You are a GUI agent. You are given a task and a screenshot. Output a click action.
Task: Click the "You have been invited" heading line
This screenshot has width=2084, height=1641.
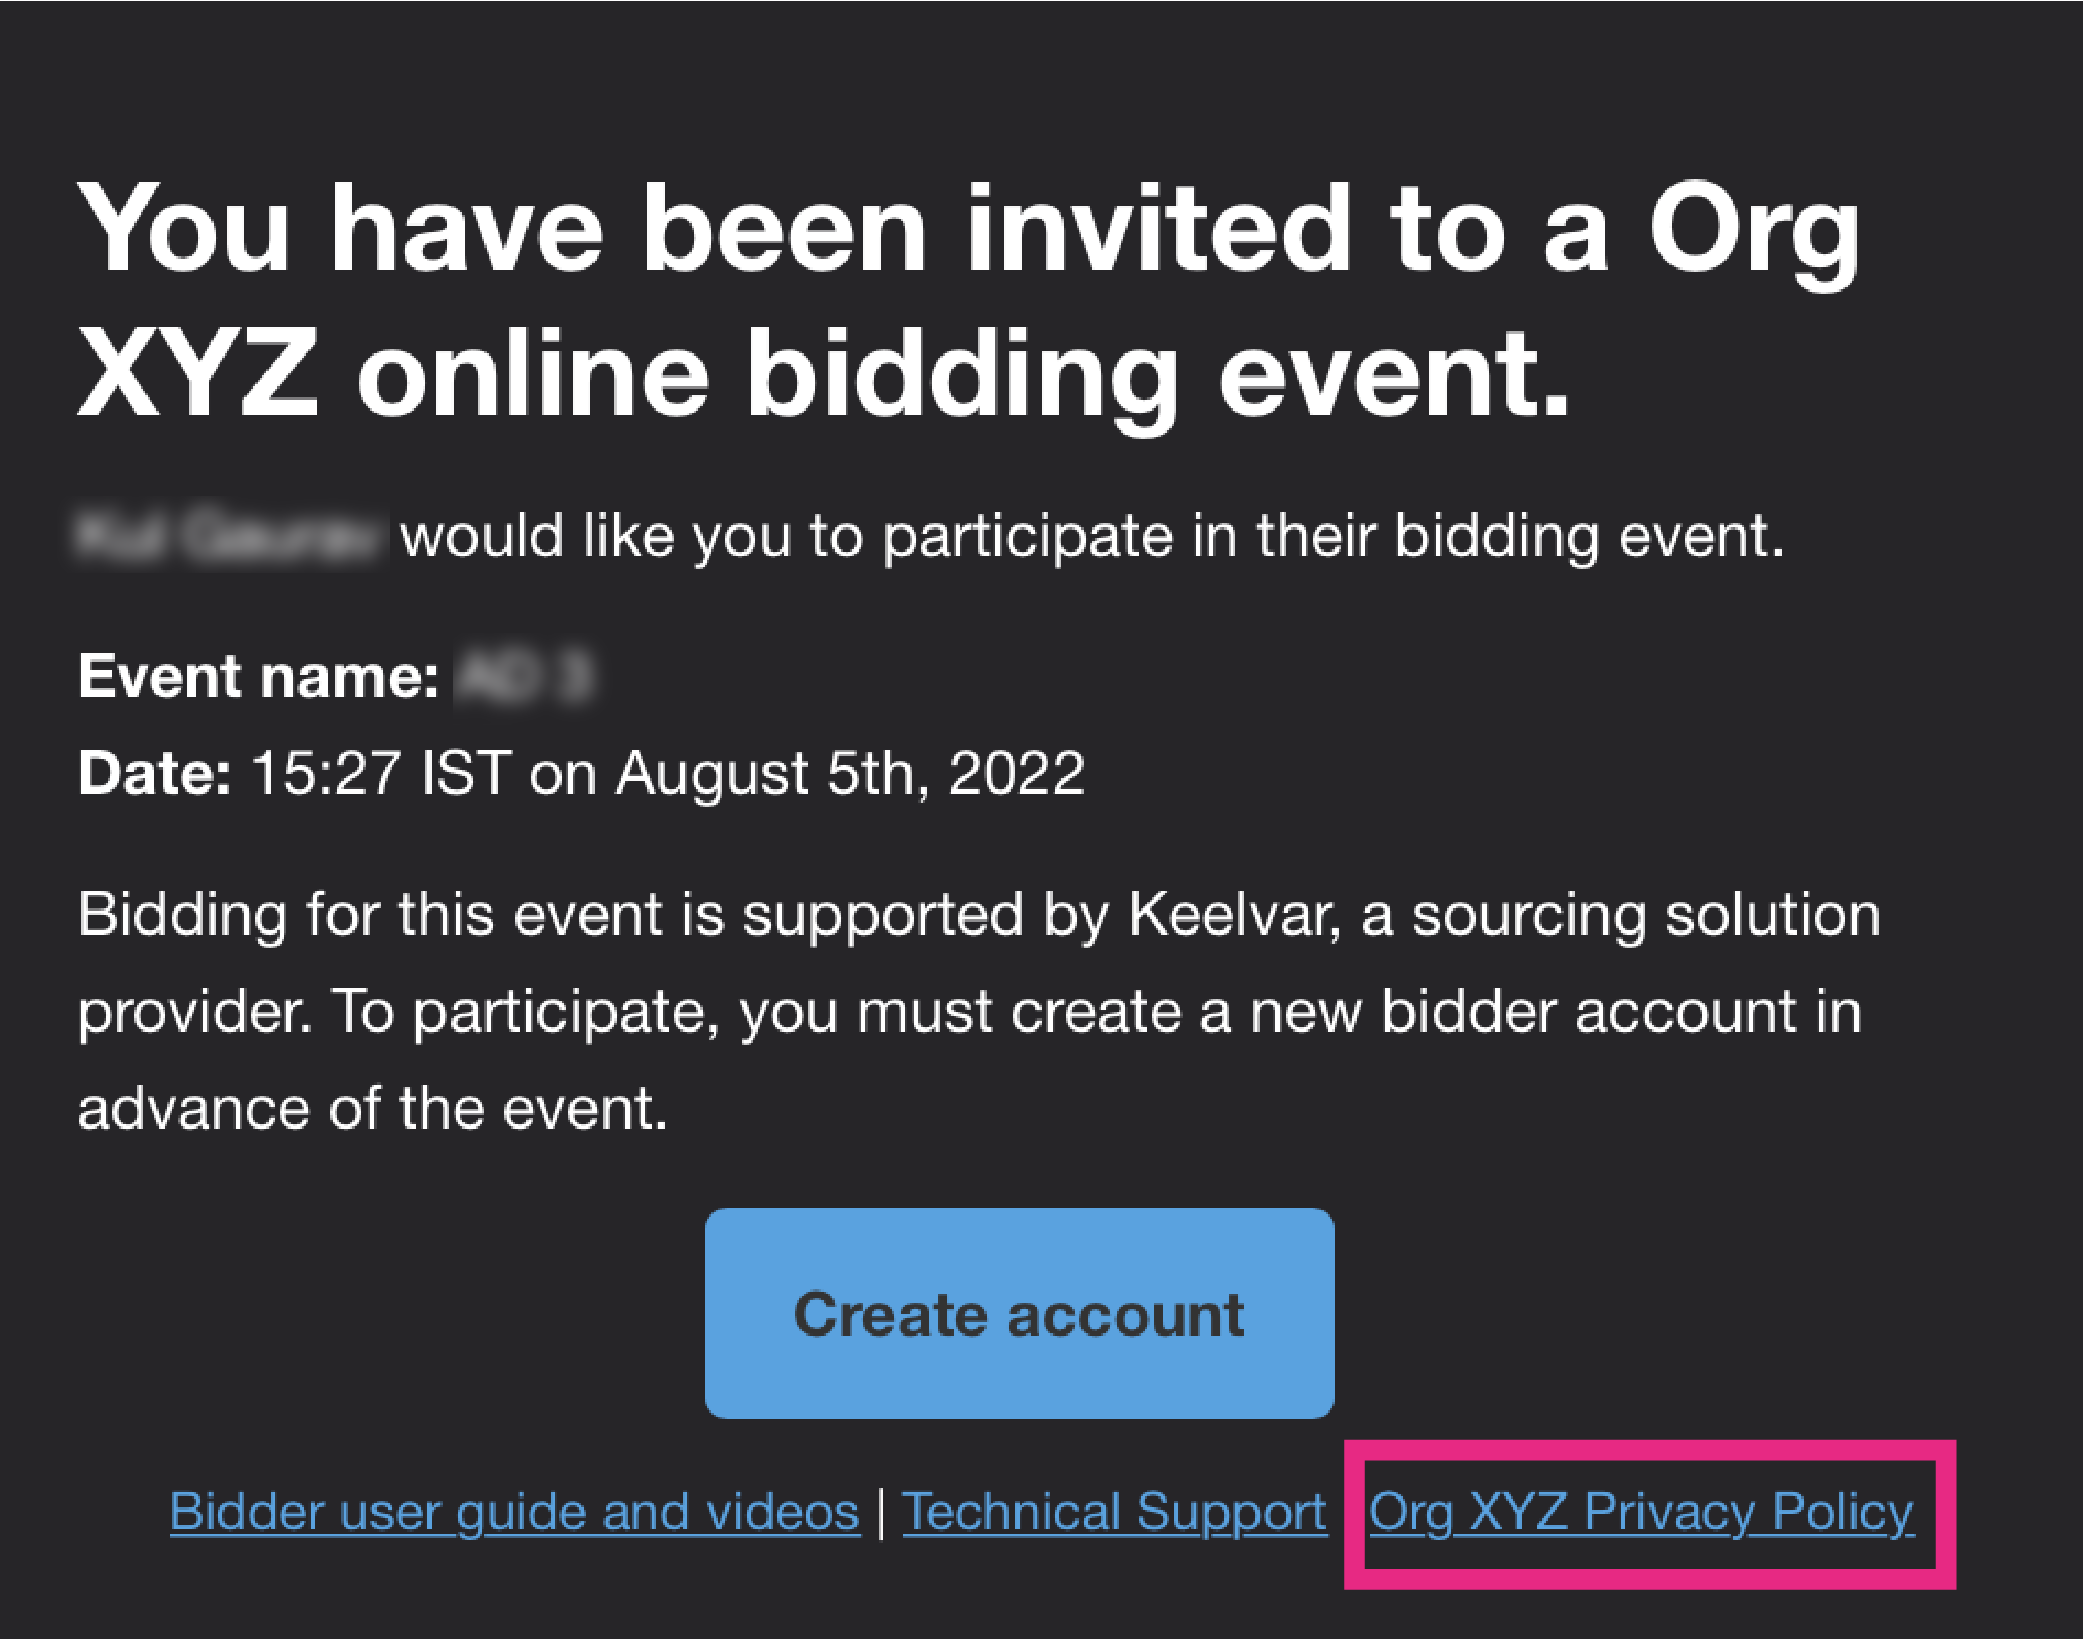[x=968, y=230]
